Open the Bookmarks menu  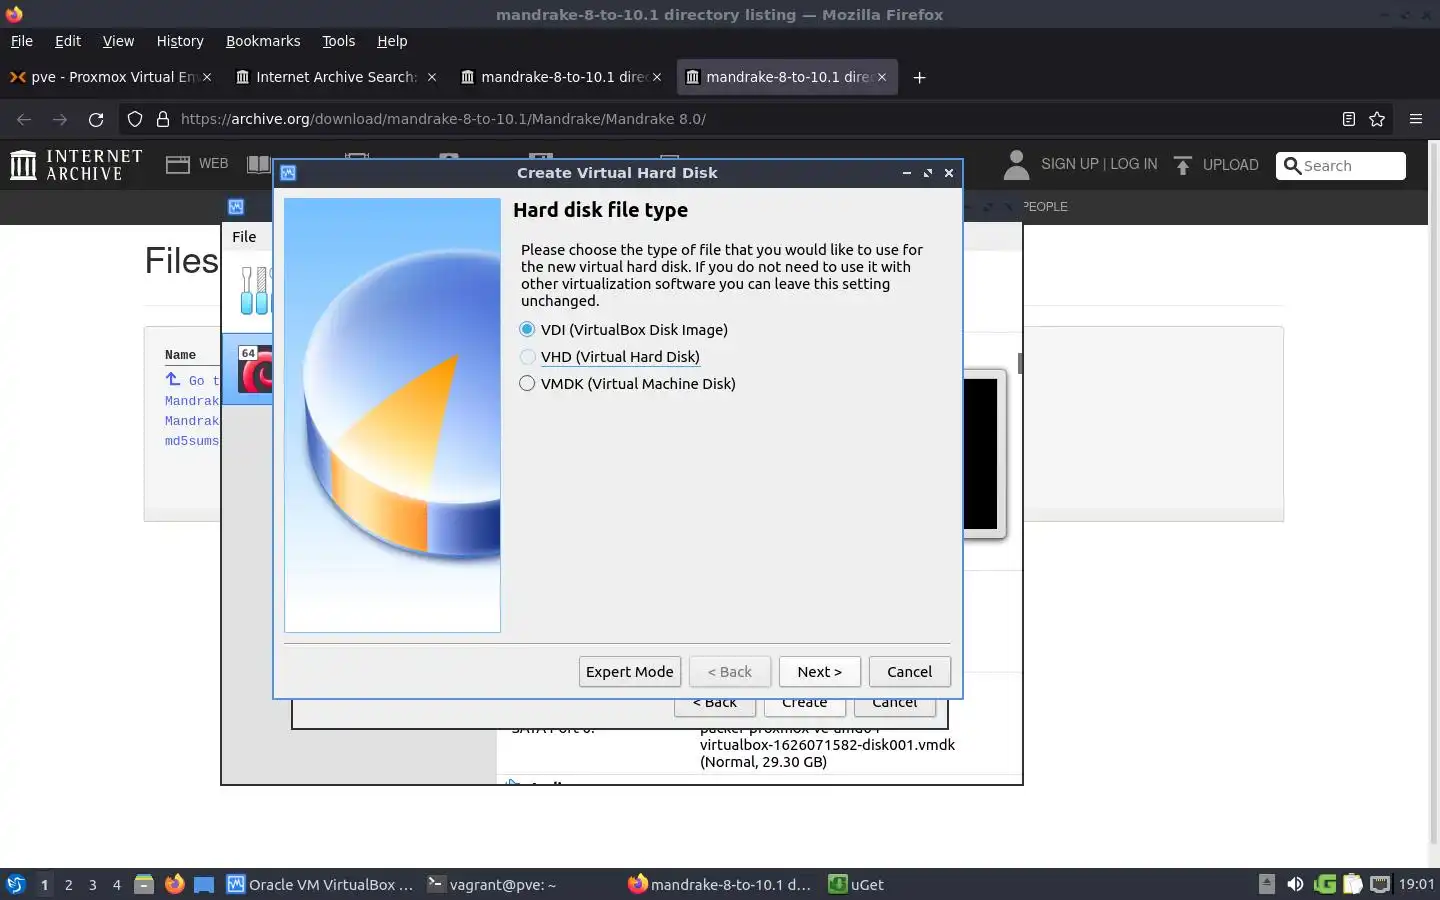[263, 41]
